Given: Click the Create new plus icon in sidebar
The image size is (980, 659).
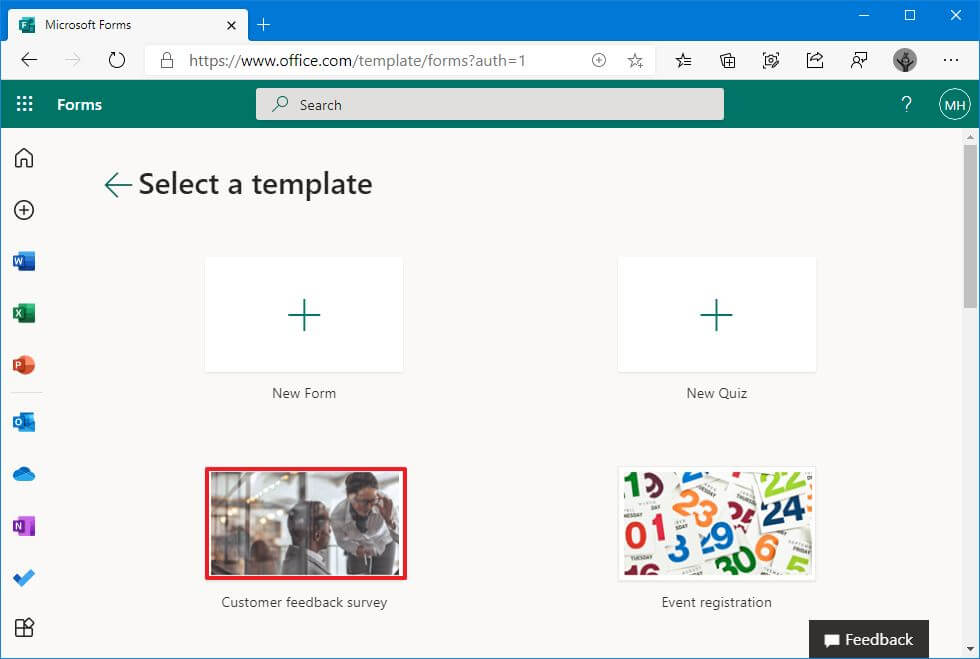Looking at the screenshot, I should point(24,210).
